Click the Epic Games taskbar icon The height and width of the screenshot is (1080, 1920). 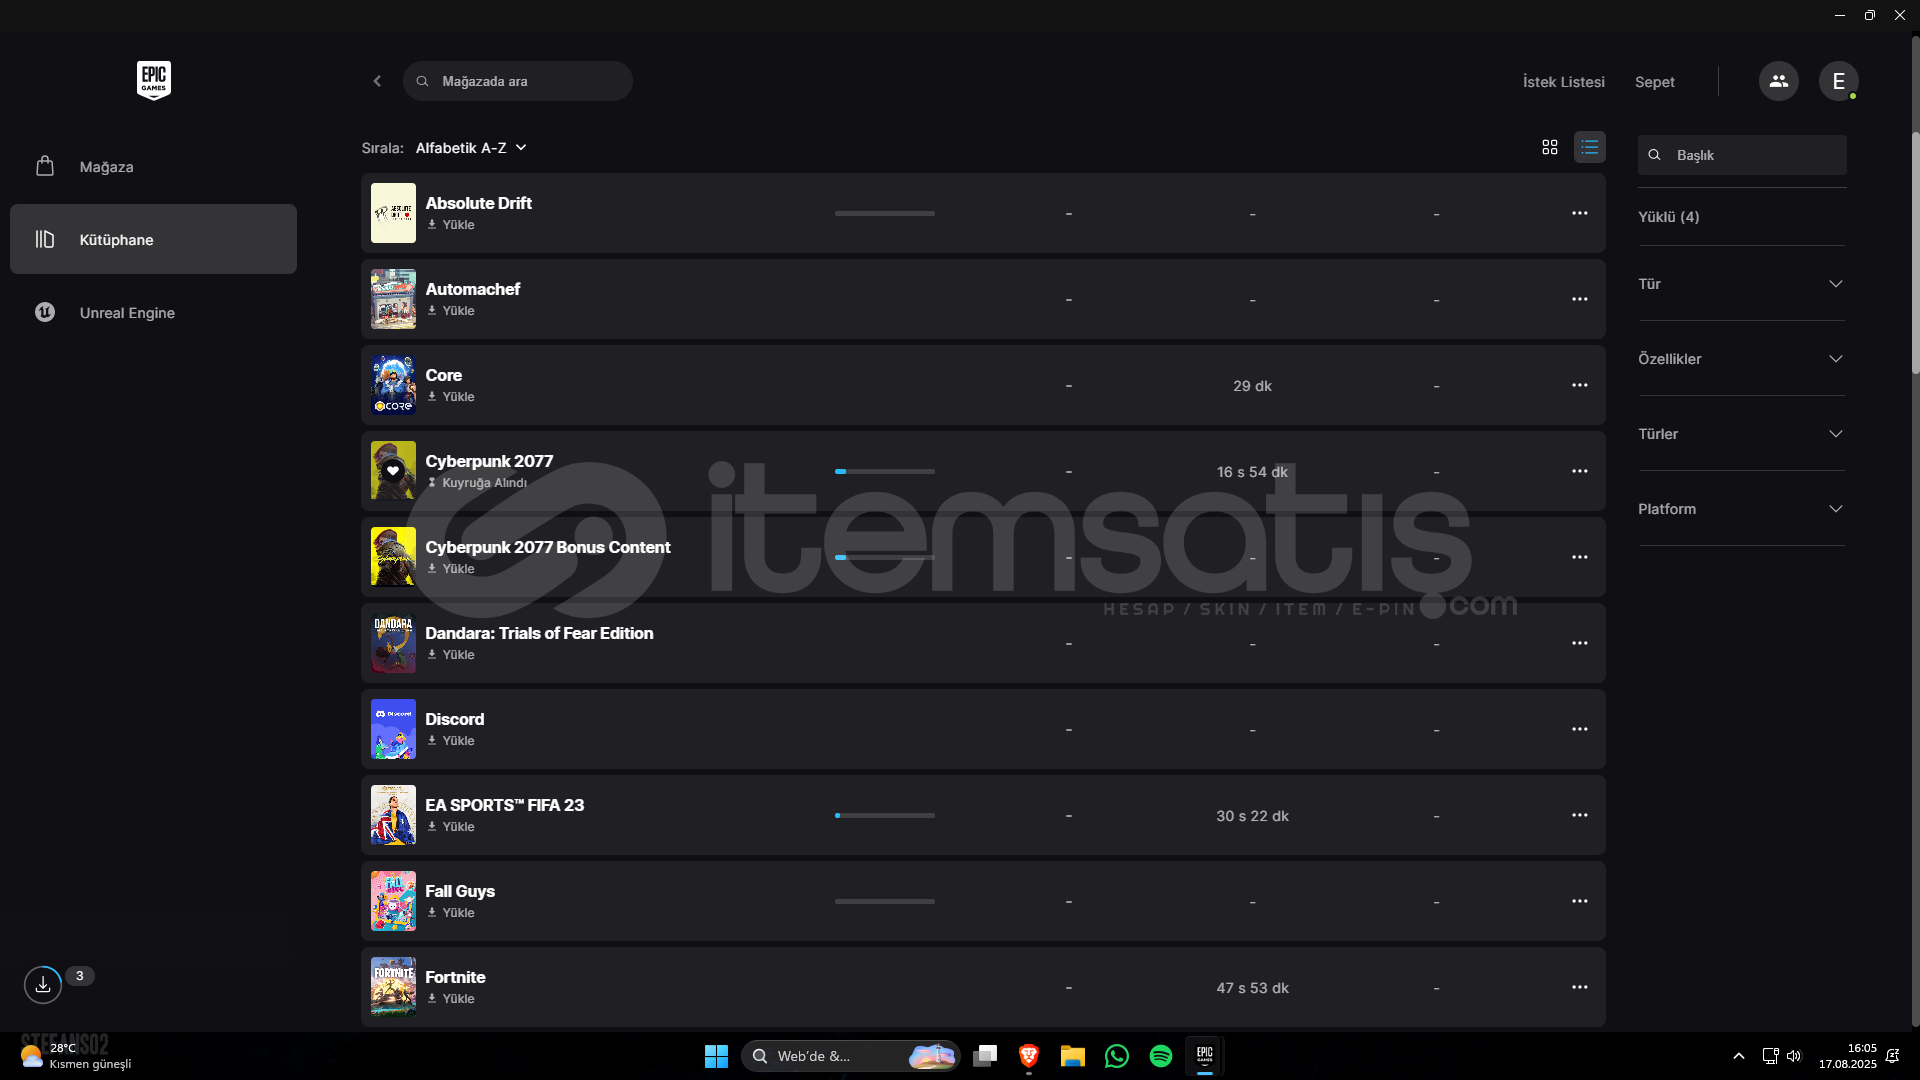click(x=1205, y=1056)
